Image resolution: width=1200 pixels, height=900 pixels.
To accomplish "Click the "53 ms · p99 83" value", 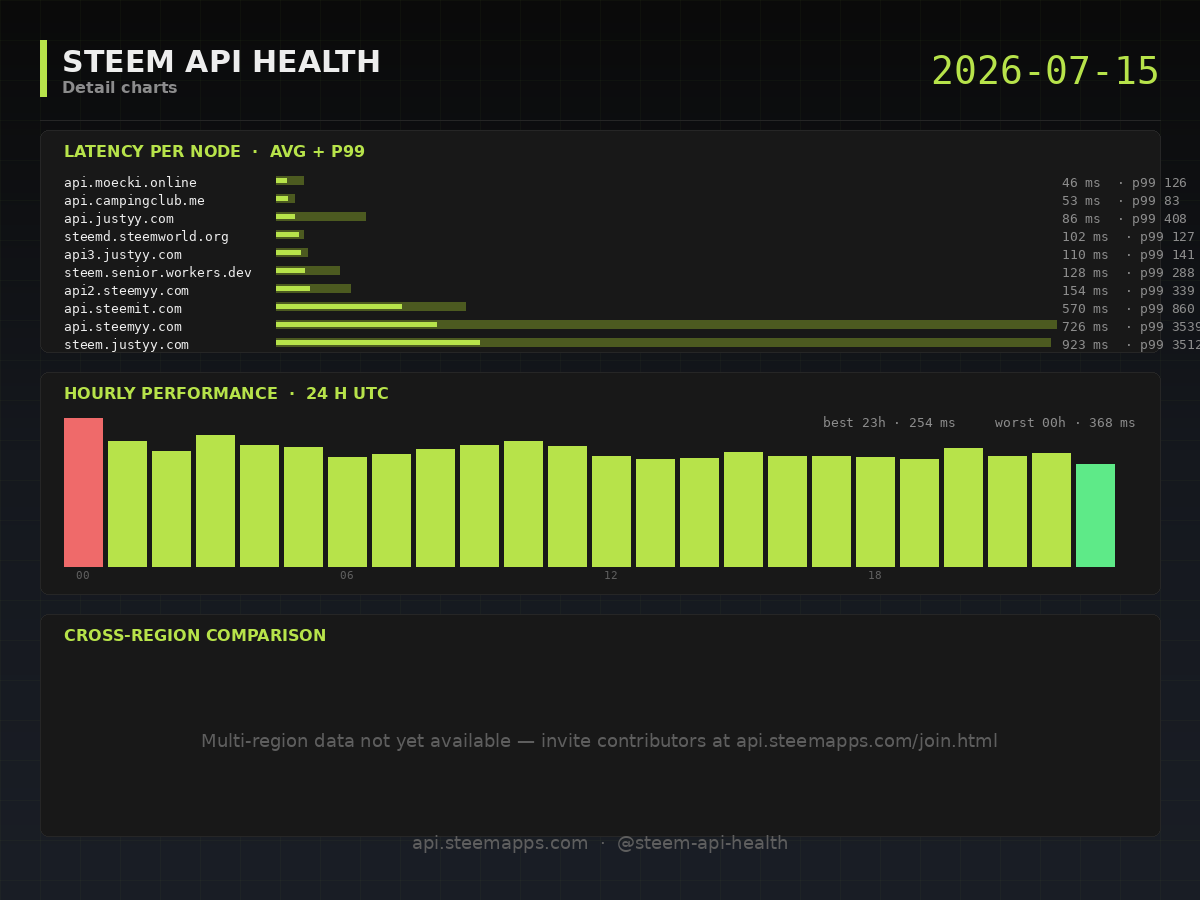I will (1120, 201).
